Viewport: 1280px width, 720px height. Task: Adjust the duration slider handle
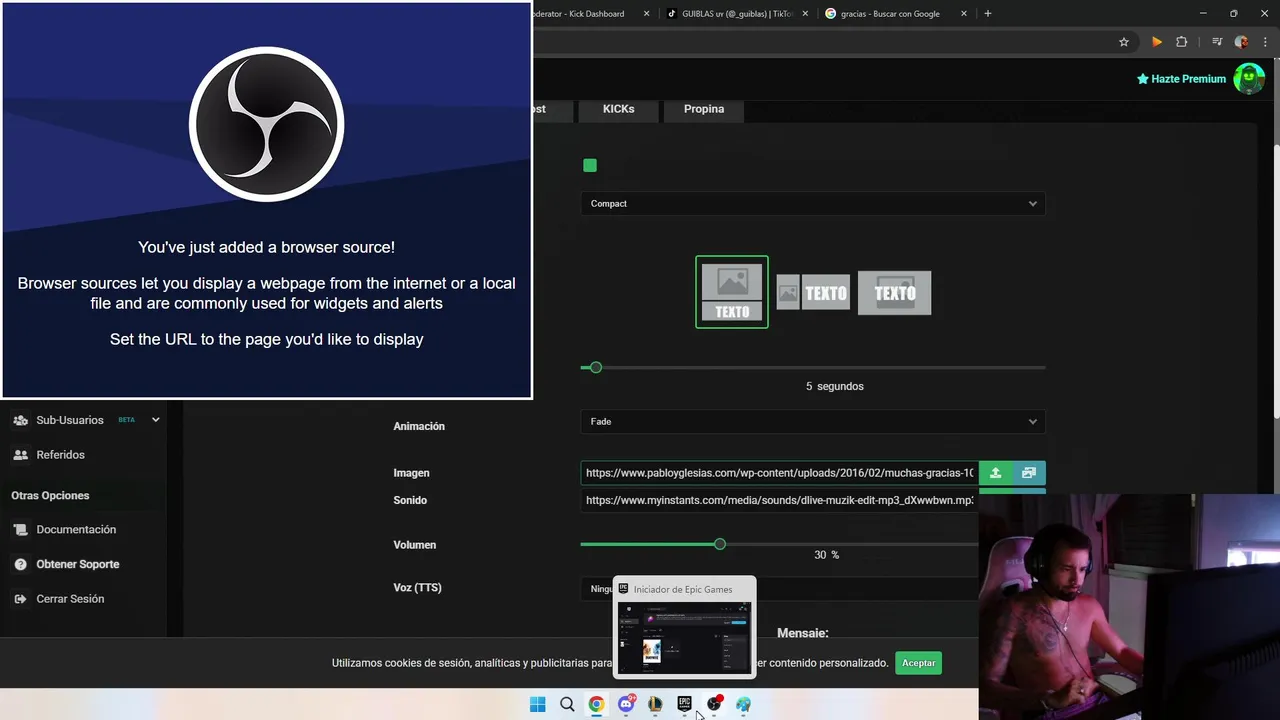coord(596,367)
